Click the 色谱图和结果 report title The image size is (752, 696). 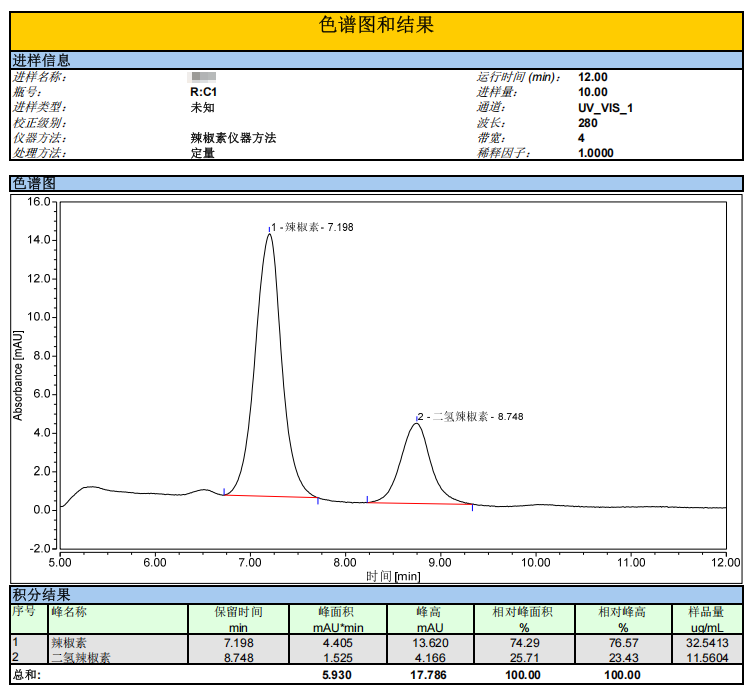click(376, 25)
